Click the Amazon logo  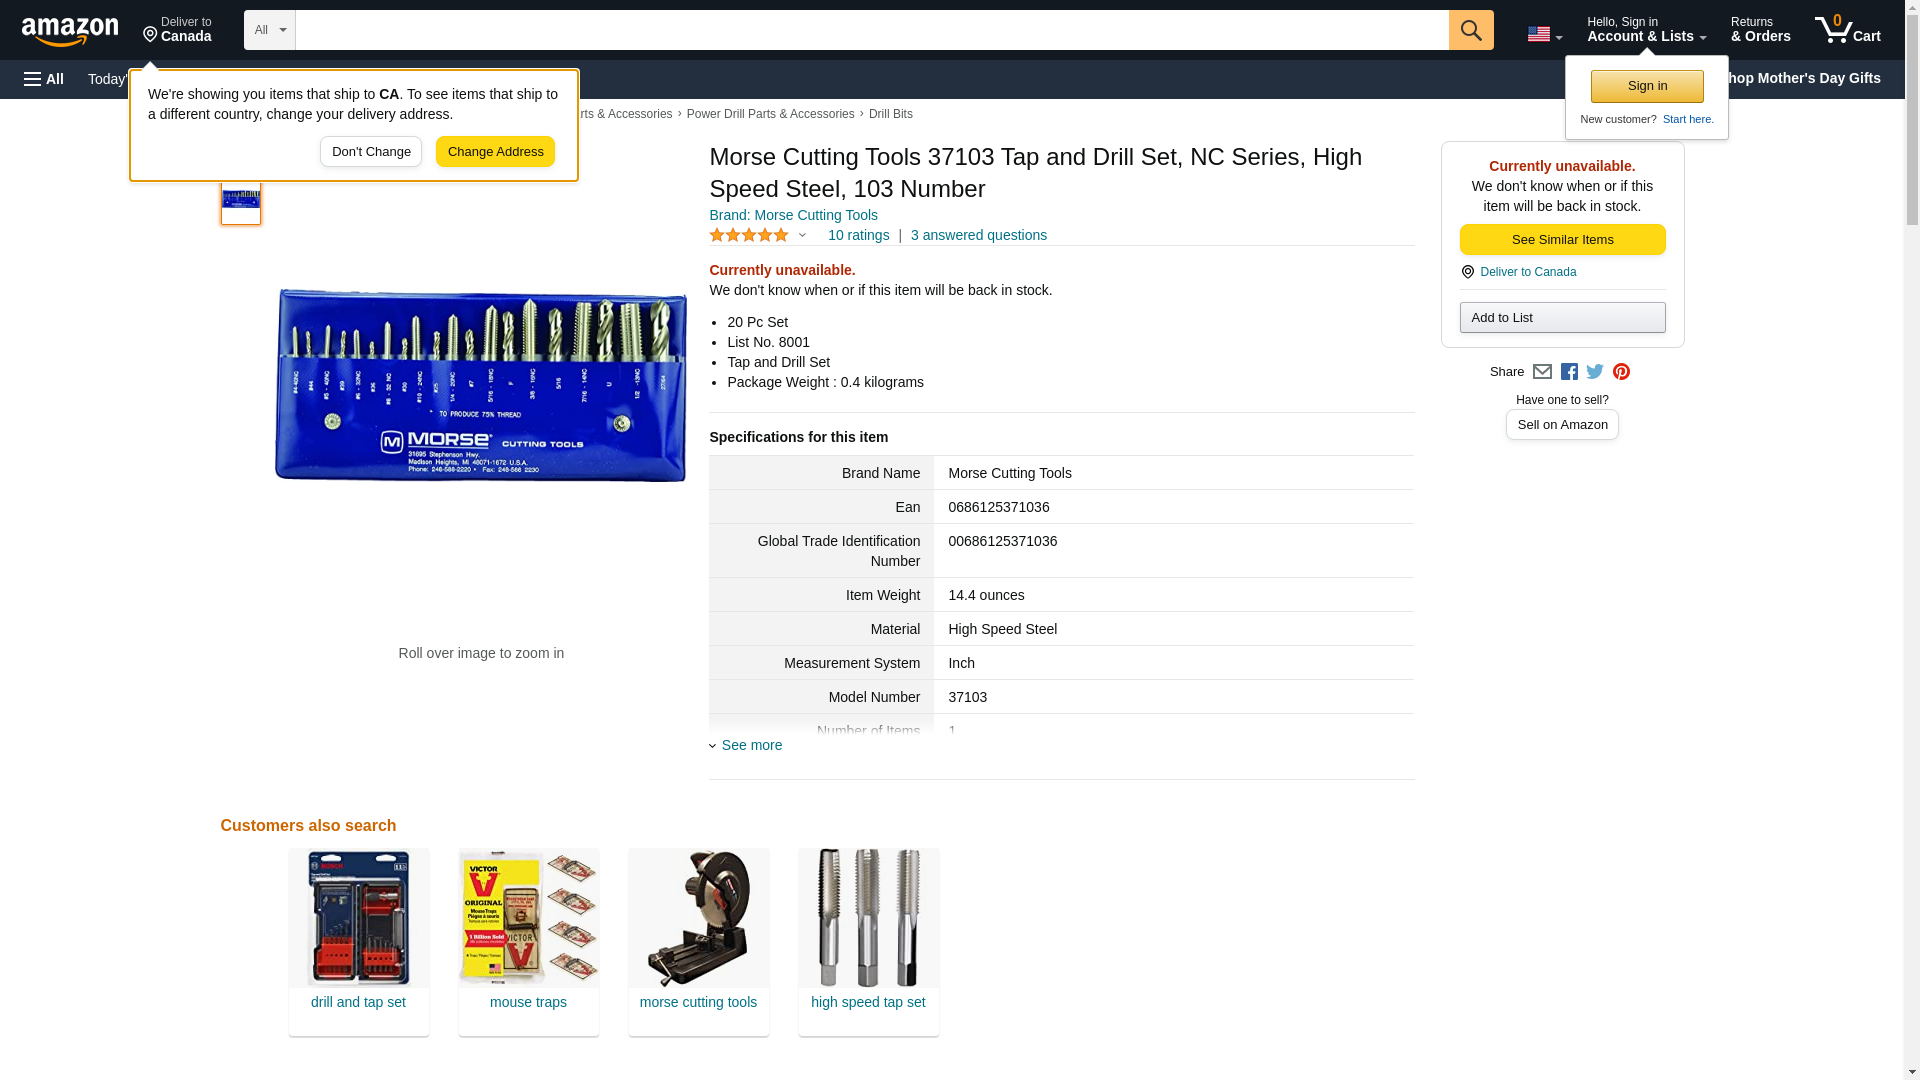(x=70, y=31)
